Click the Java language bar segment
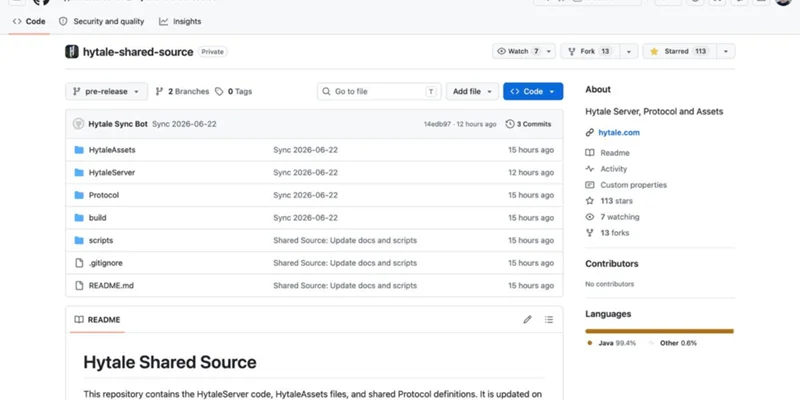800x400 pixels. (659, 331)
